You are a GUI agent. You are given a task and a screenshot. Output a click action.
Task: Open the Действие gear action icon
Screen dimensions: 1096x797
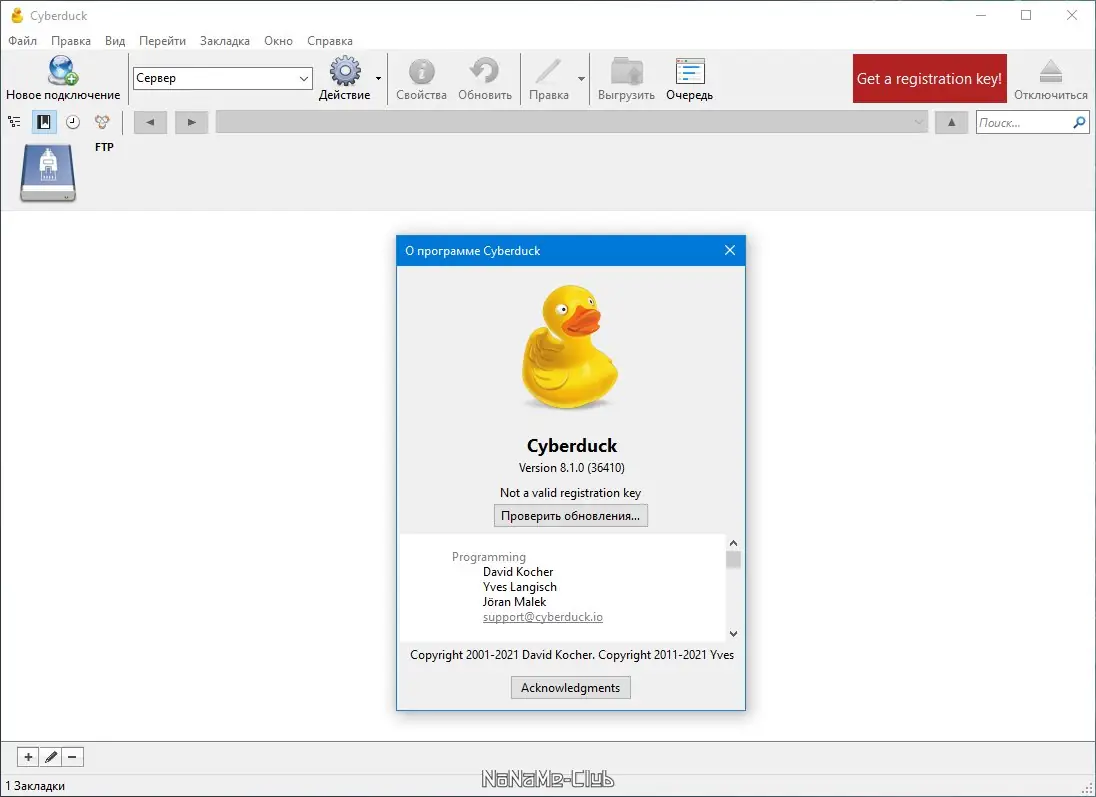point(345,71)
